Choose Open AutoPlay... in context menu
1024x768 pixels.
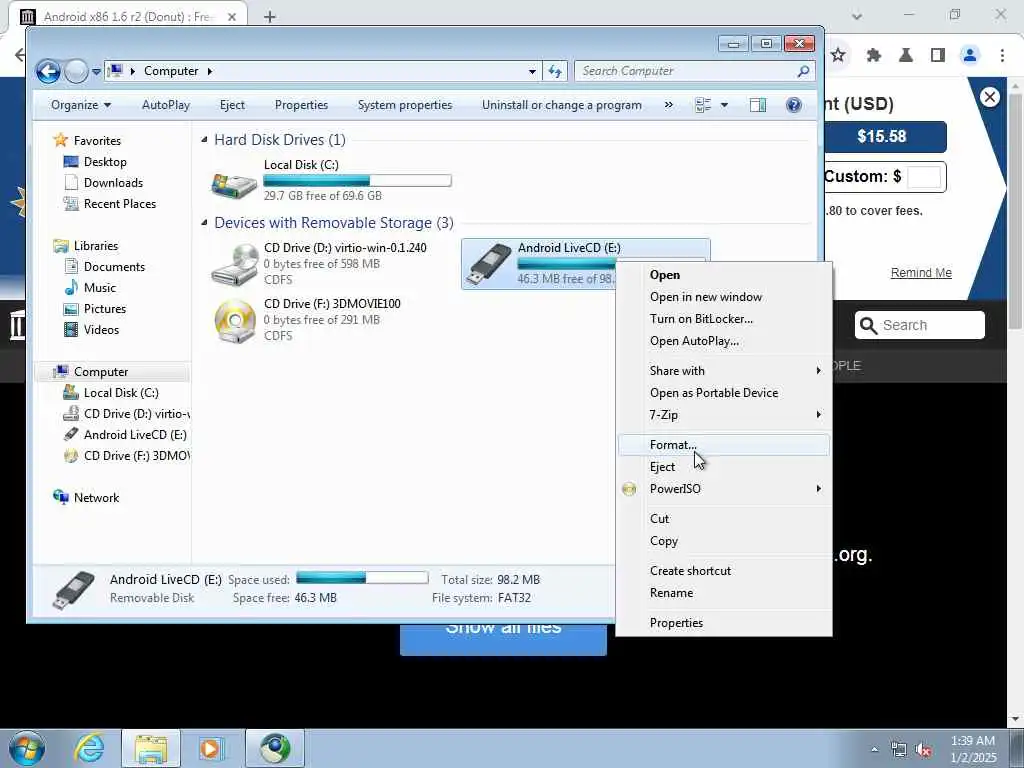click(694, 341)
